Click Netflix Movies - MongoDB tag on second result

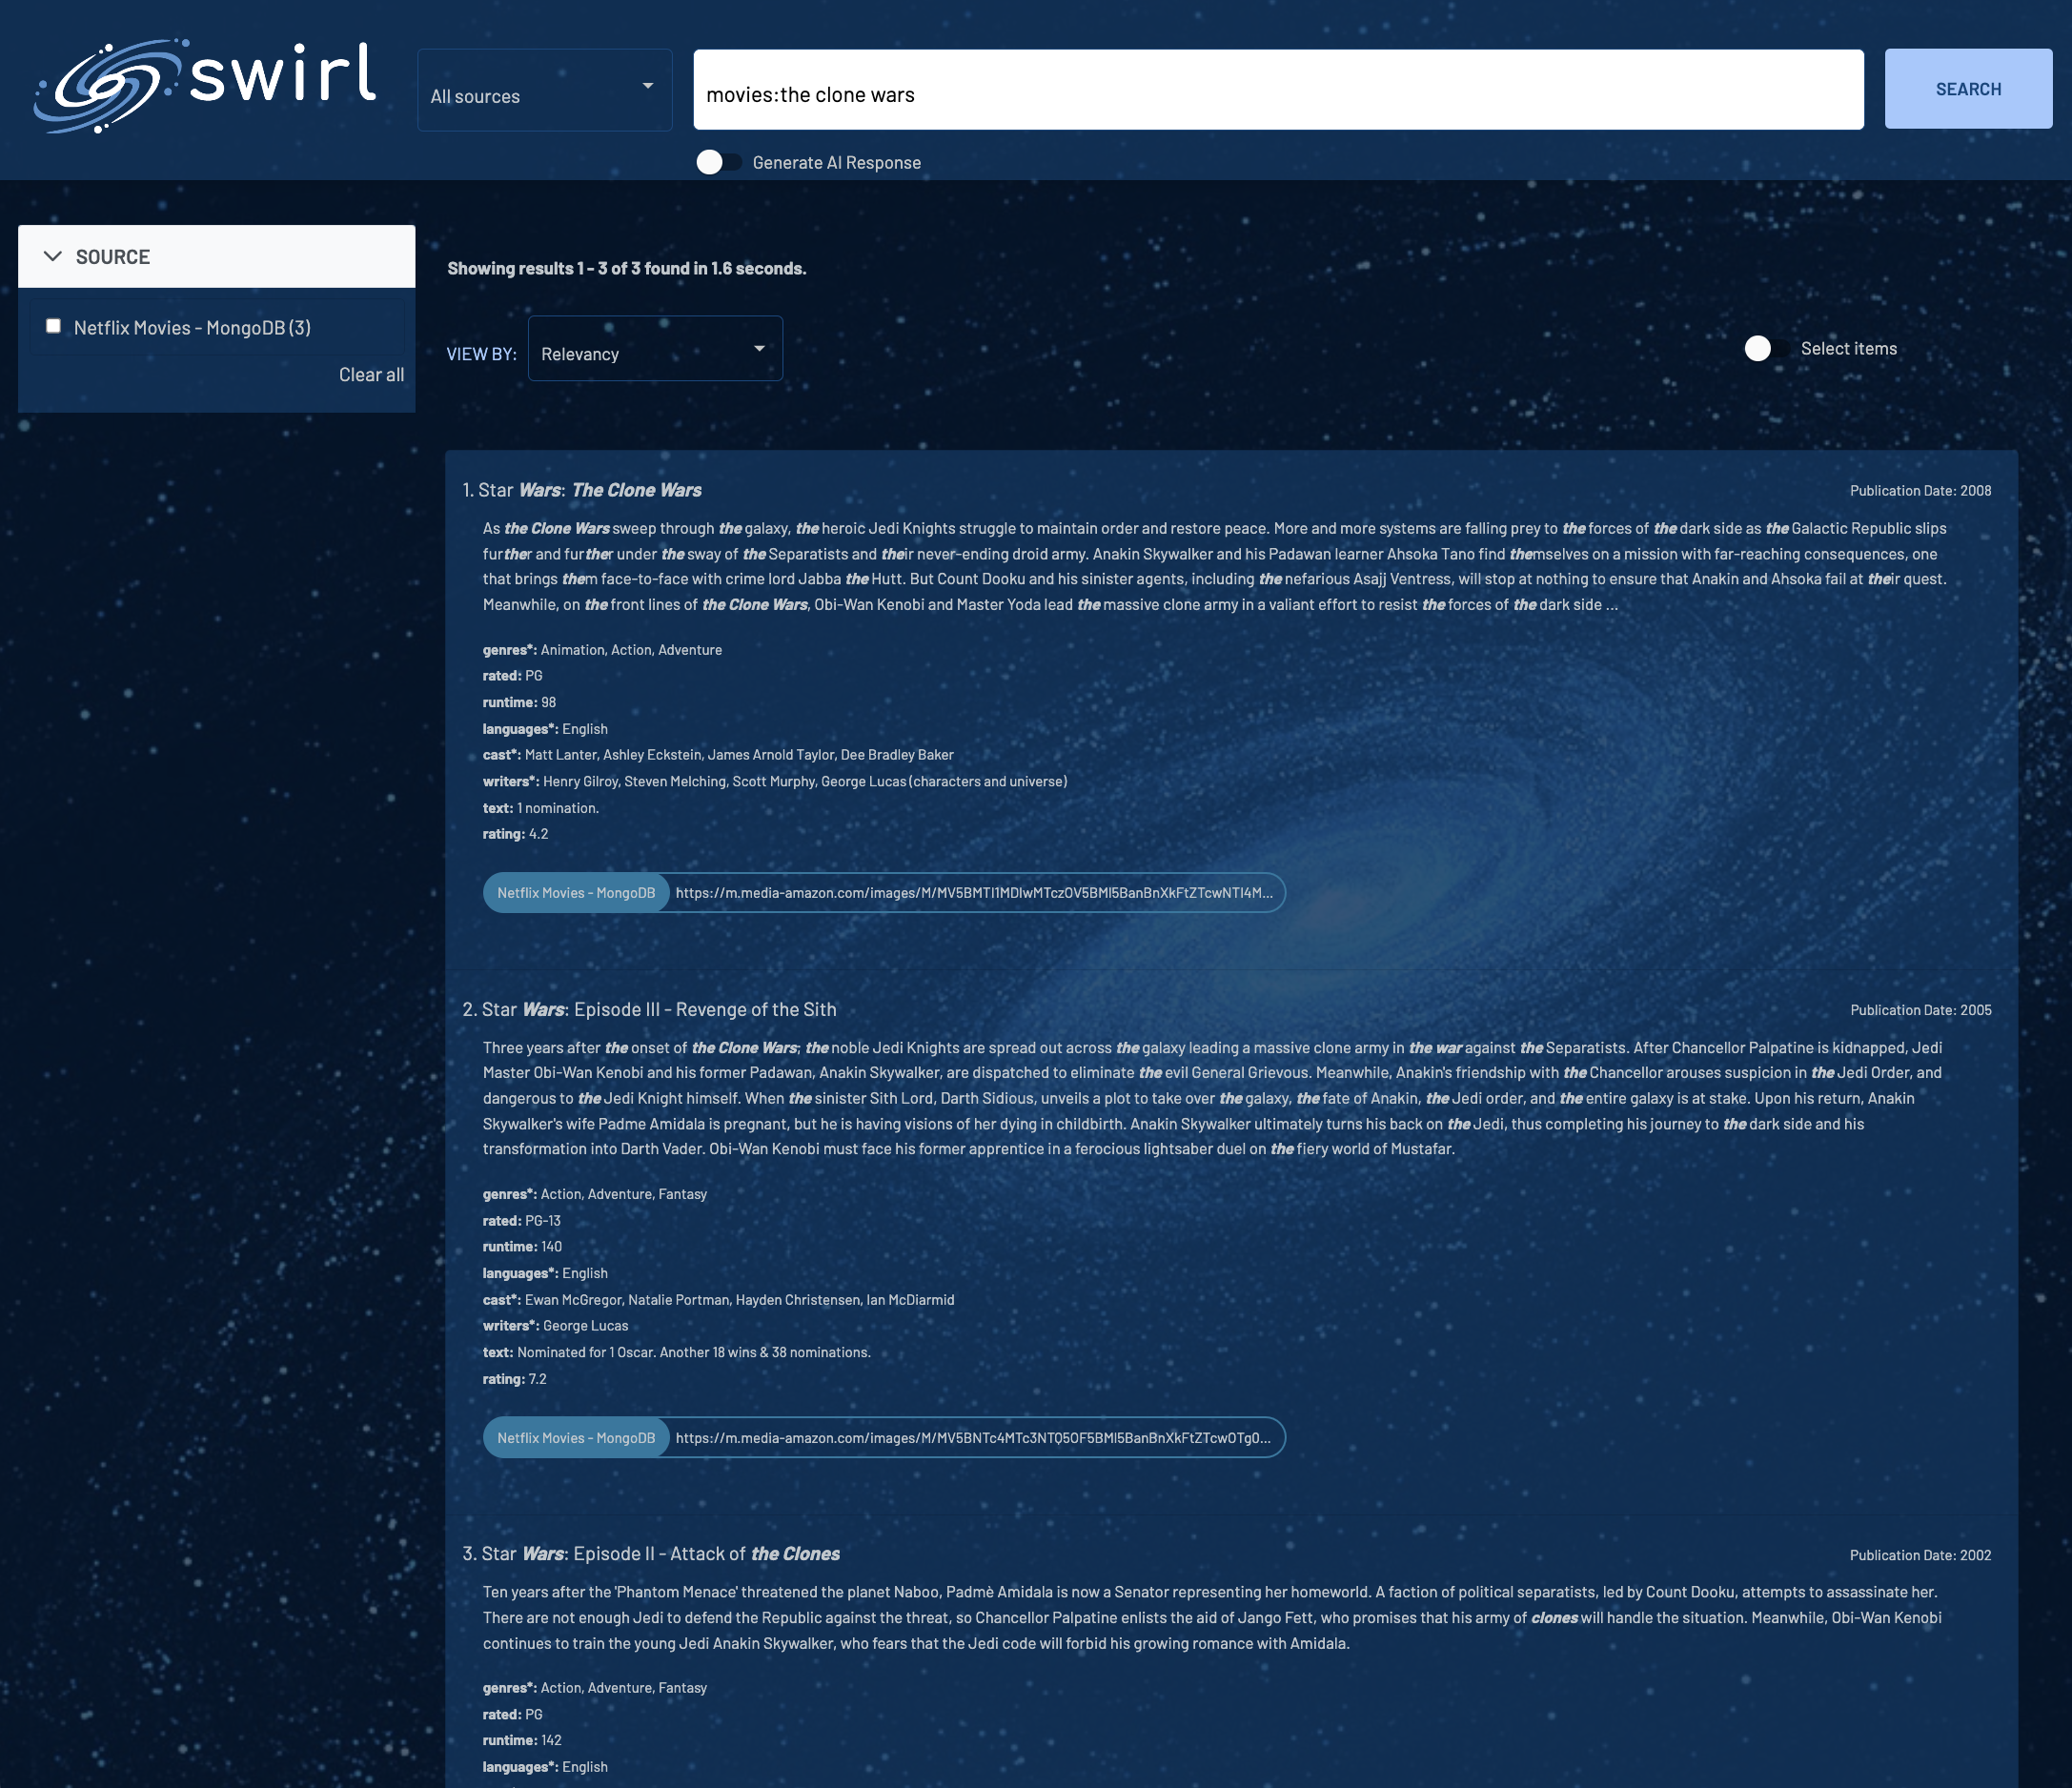click(576, 1437)
